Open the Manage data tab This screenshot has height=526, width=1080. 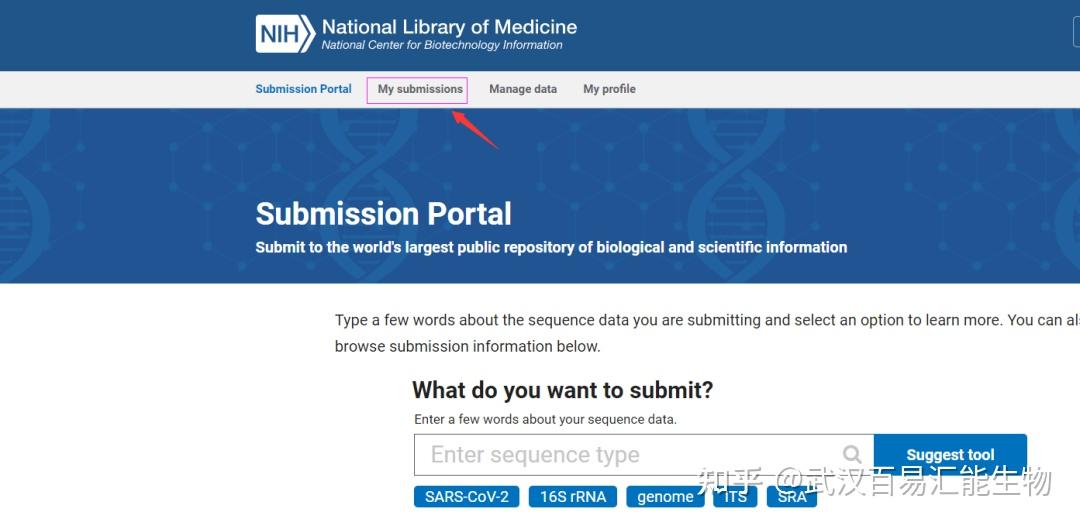click(x=523, y=89)
